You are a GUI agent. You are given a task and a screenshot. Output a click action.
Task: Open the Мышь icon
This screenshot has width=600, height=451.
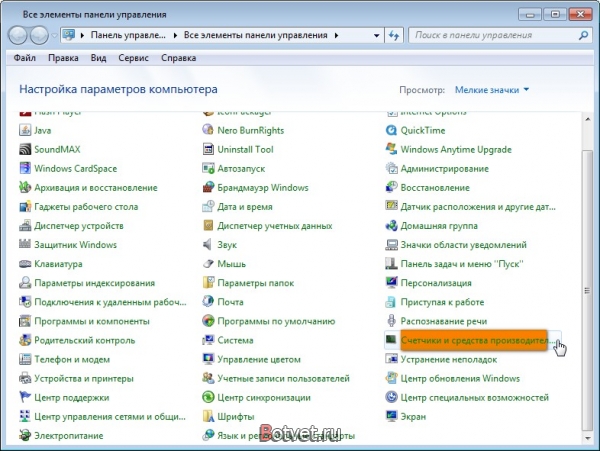pos(208,264)
